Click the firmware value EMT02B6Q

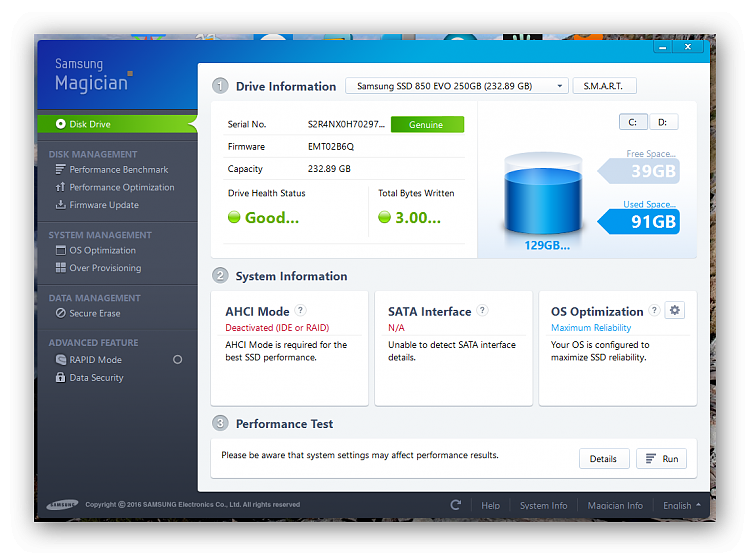tap(331, 146)
